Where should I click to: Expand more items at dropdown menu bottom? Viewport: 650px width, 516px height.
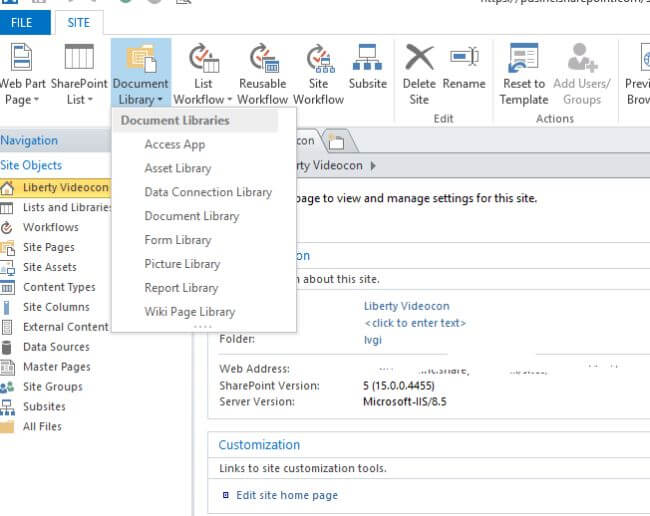click(x=203, y=327)
